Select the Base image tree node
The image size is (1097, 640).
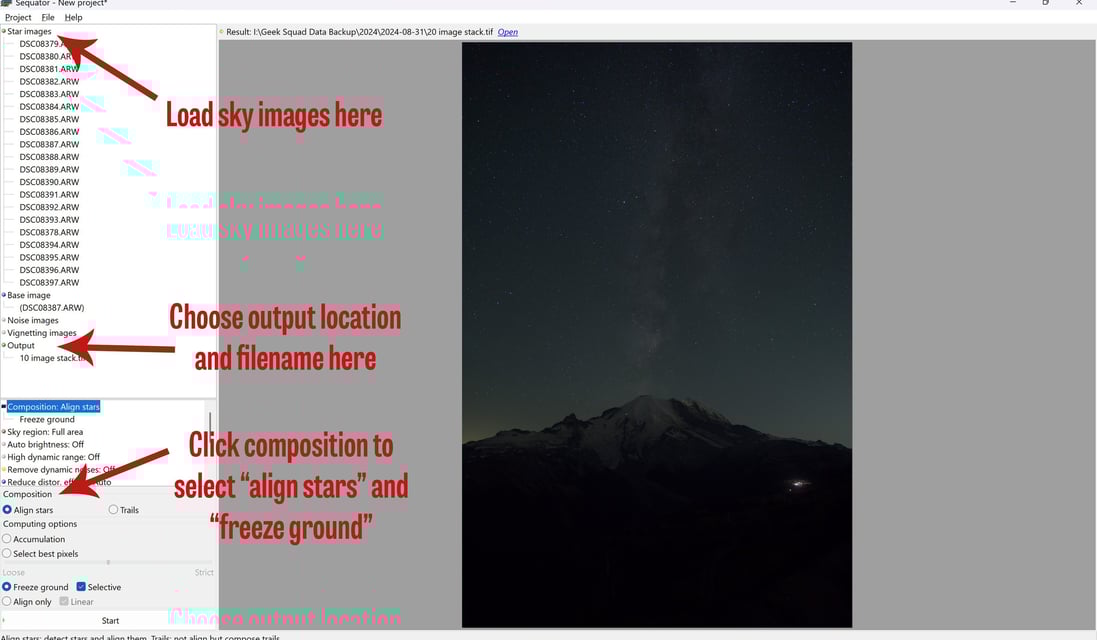click(29, 295)
